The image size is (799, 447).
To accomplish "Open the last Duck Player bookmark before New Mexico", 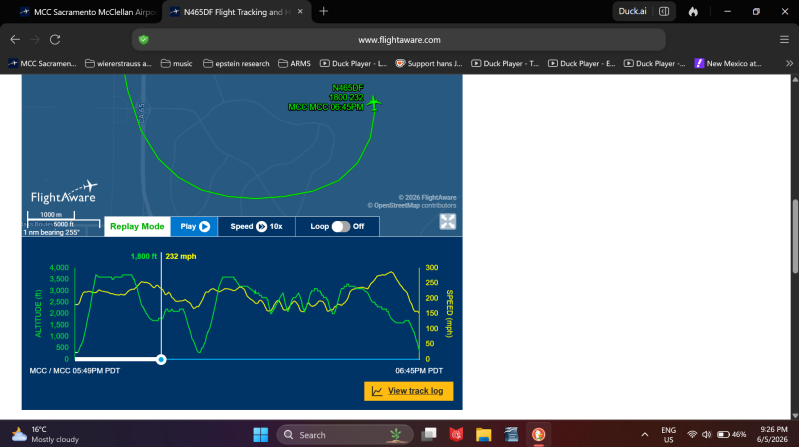I will 655,64.
